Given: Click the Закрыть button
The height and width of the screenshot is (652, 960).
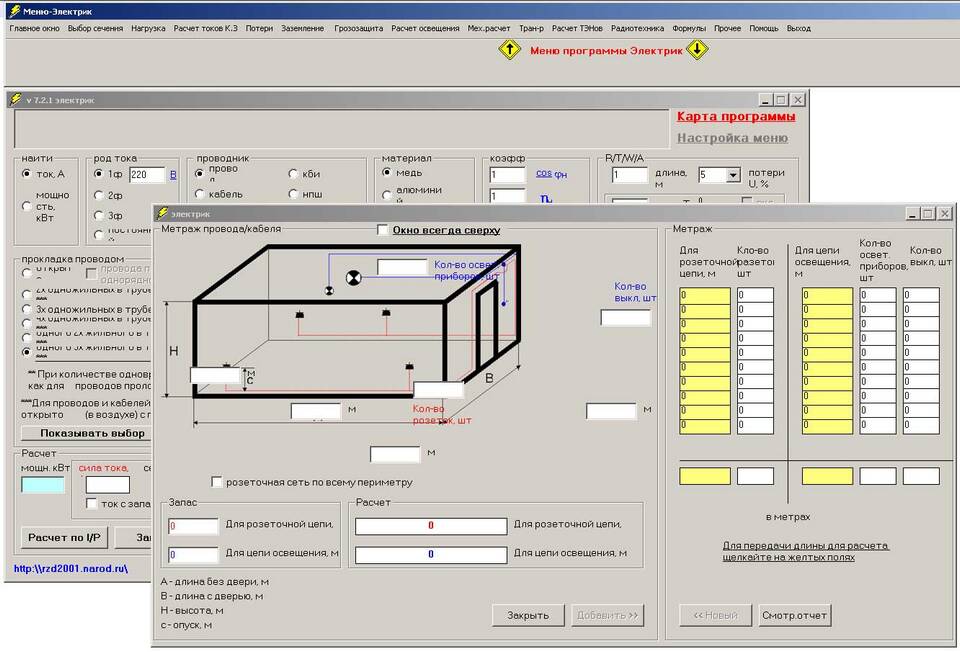Looking at the screenshot, I should (528, 615).
